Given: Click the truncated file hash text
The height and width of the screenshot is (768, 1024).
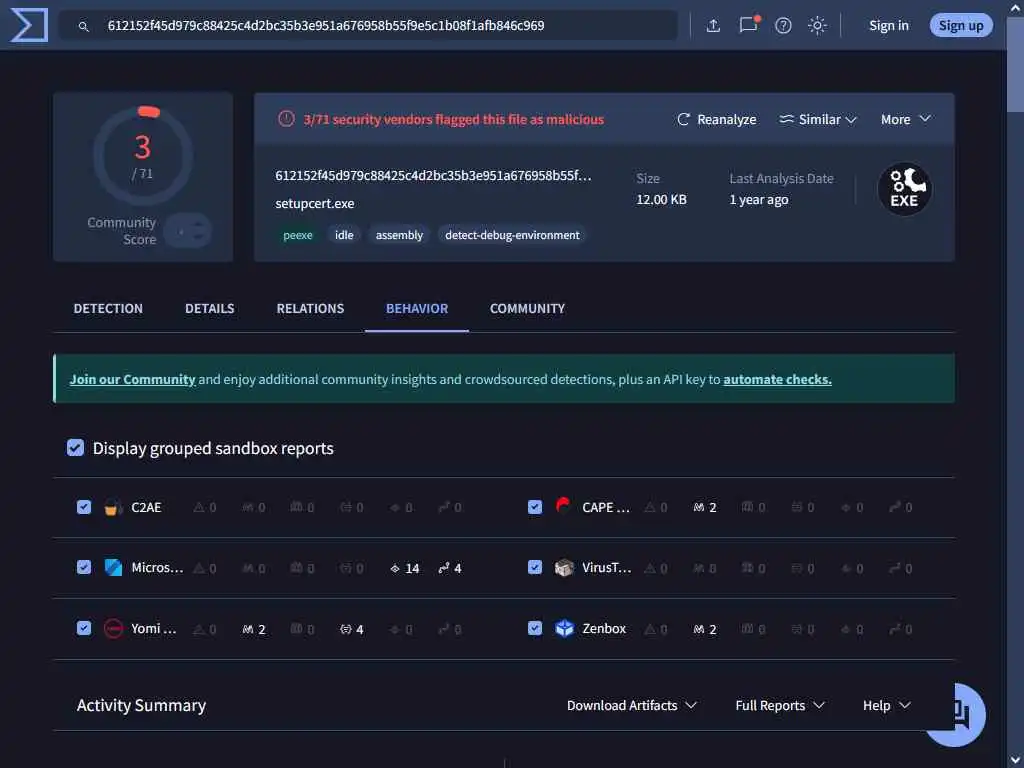Looking at the screenshot, I should coord(433,176).
